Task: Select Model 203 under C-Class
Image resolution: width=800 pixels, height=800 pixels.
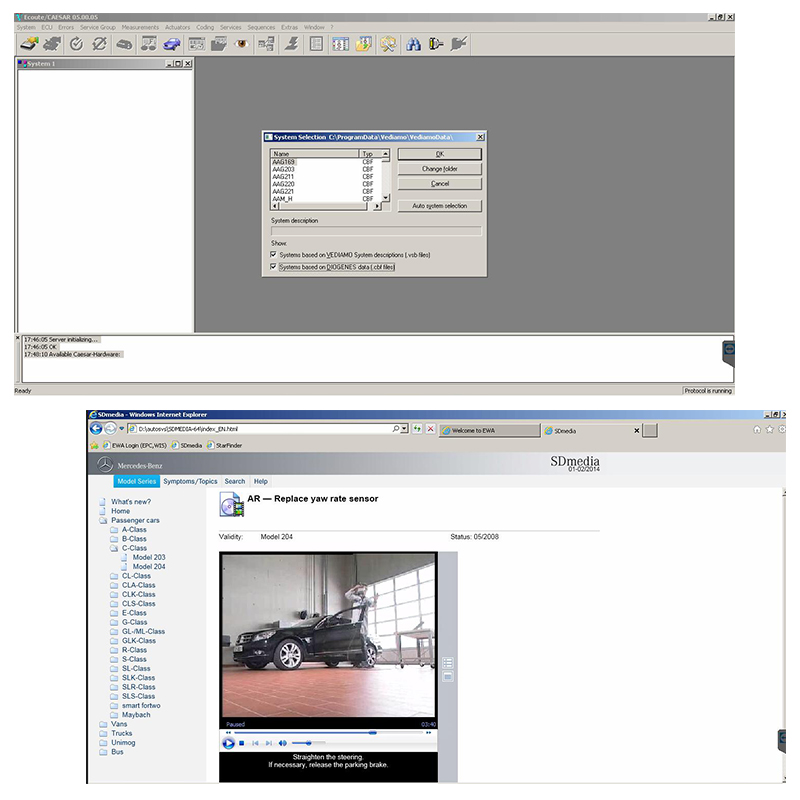Action: [149, 557]
